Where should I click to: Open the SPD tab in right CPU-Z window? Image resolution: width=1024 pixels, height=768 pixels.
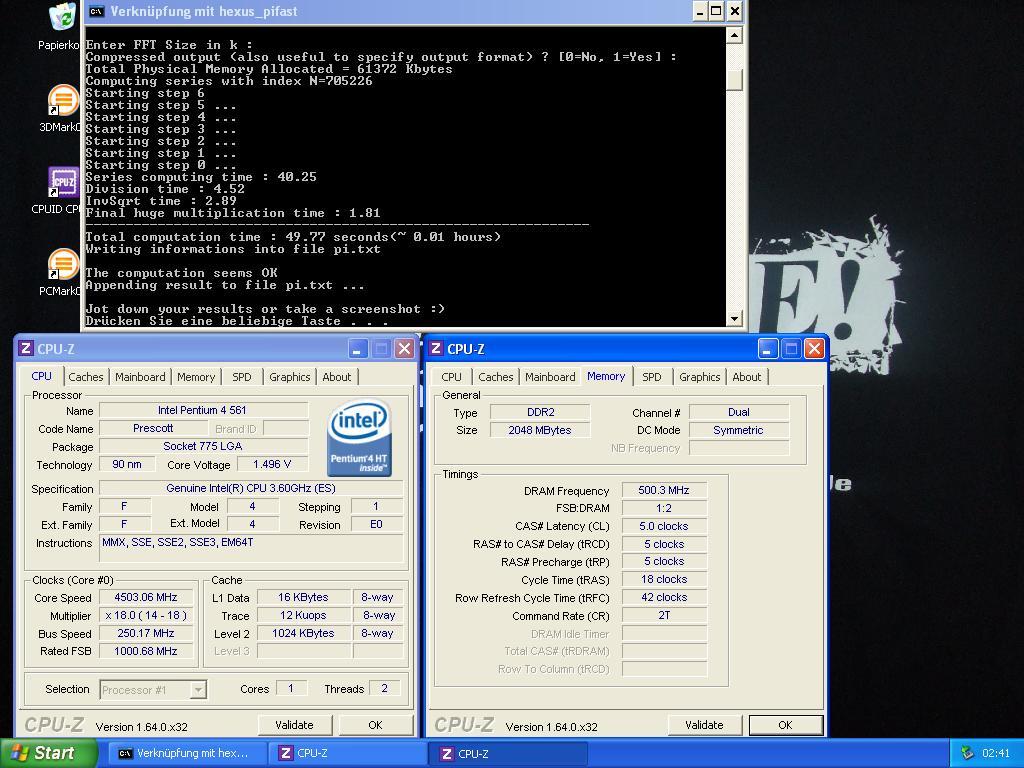tap(652, 377)
